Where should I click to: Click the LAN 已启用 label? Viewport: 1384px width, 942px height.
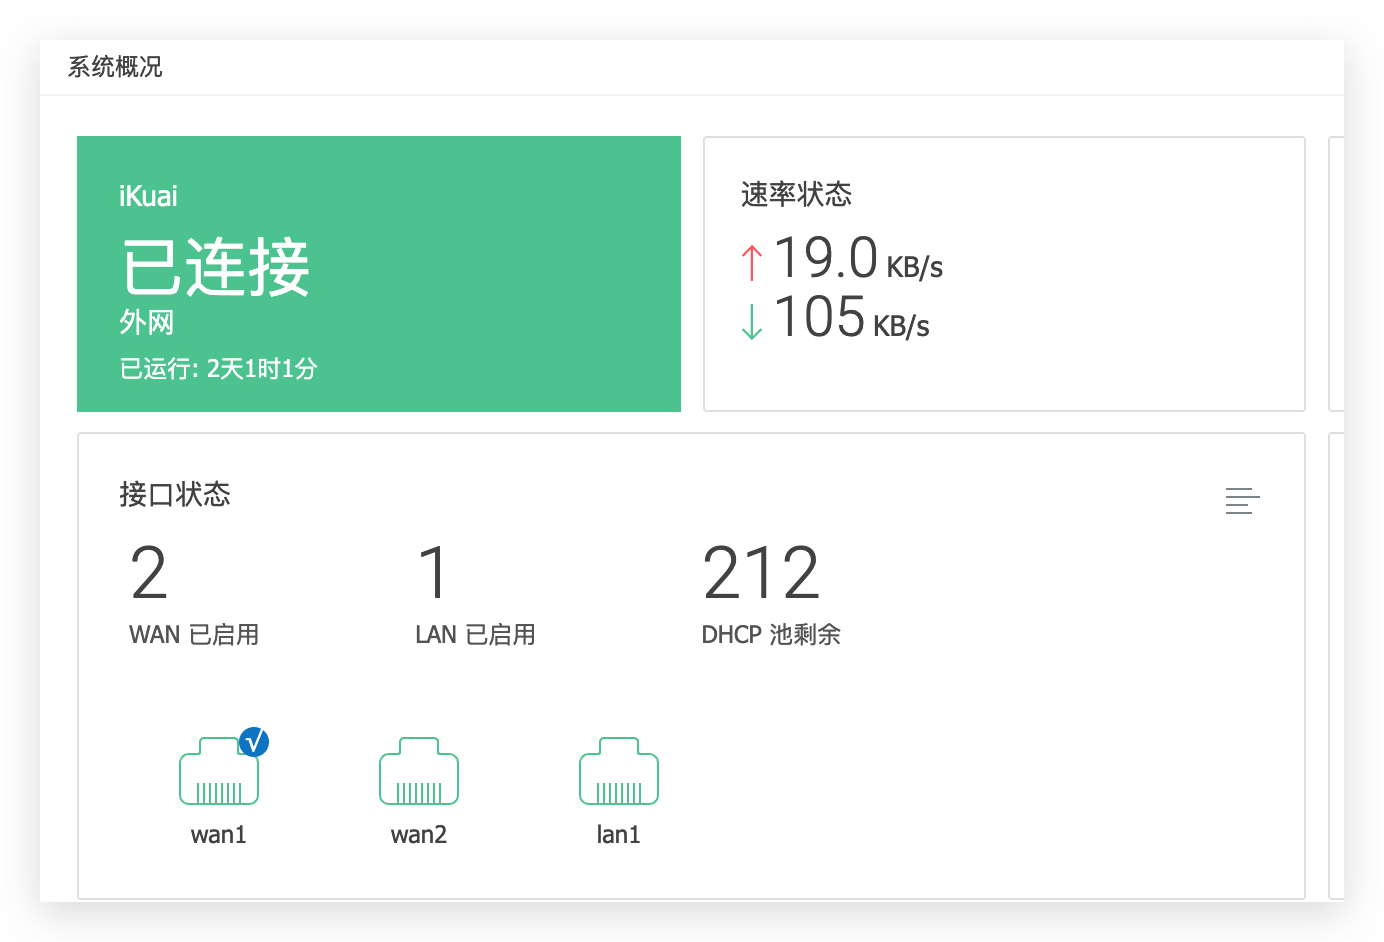click(x=475, y=635)
